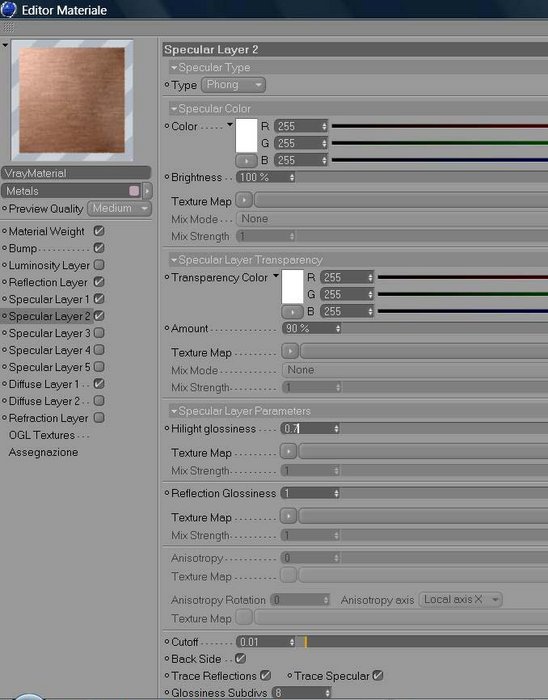Click Specular Color Texture Map field
Screen dimensions: 548x700
(401, 200)
